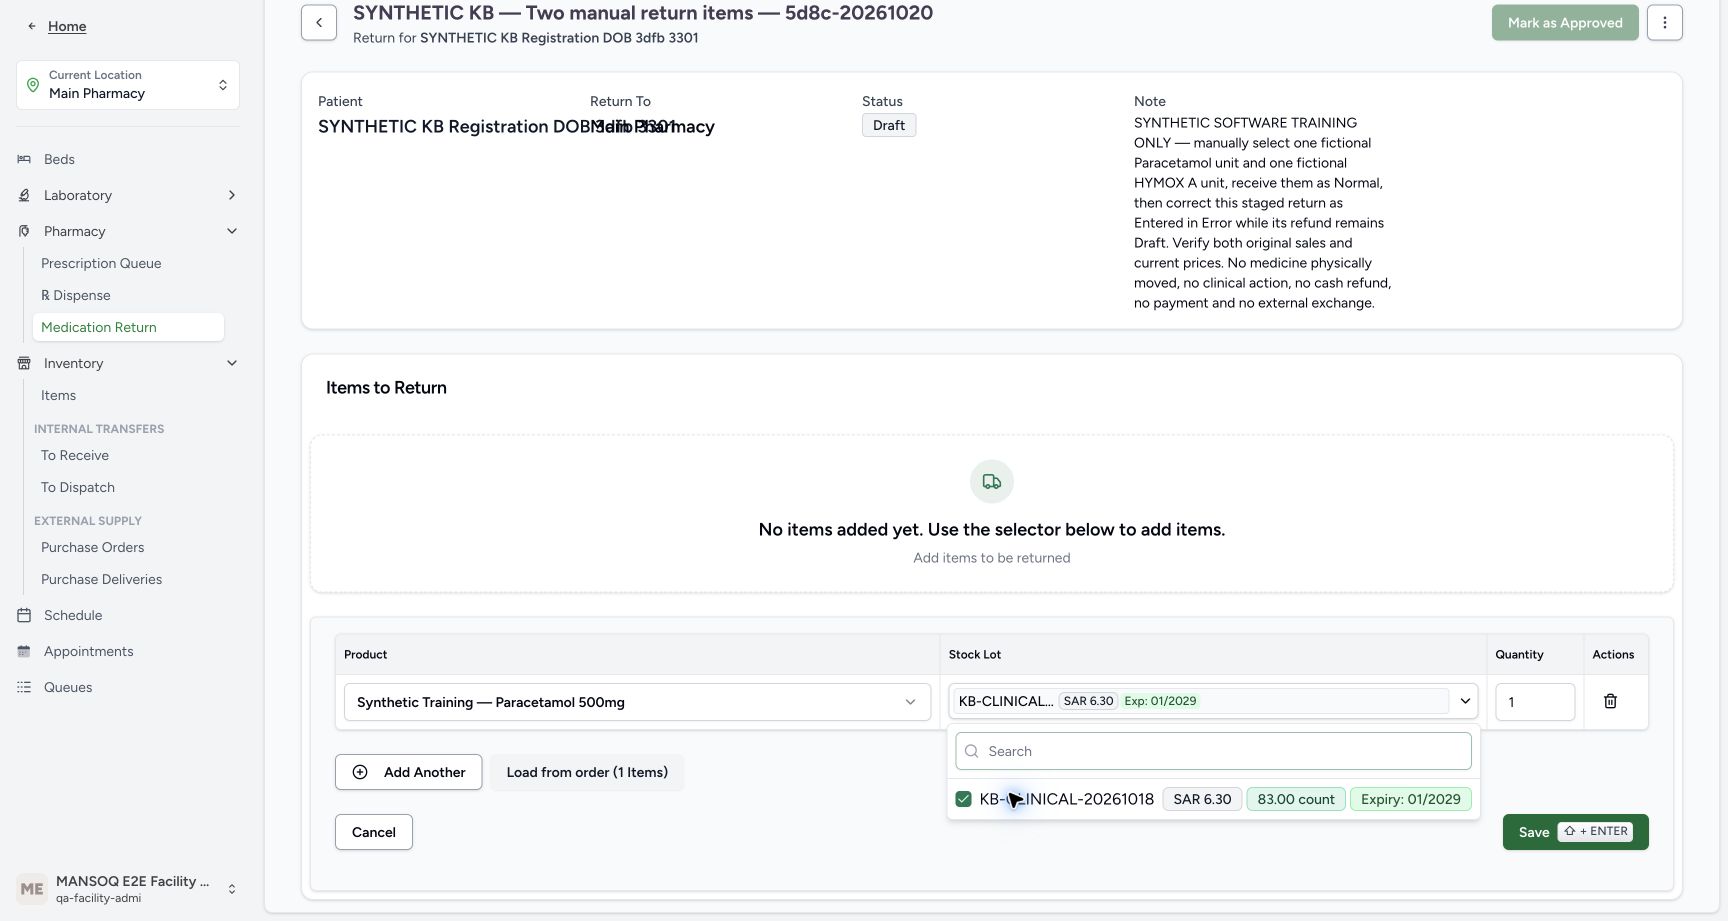
Task: Expand the Laboratory section chevron
Action: click(x=232, y=195)
